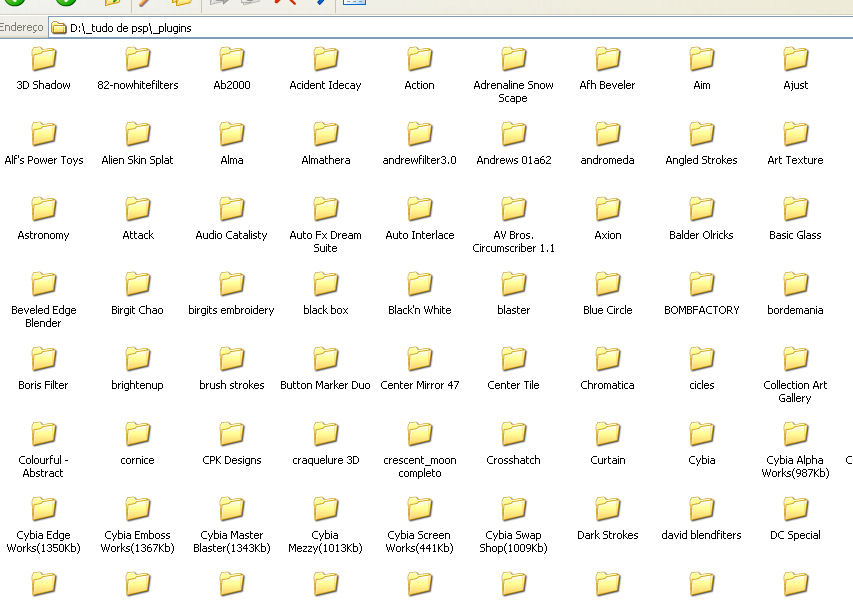
Task: Select the 'Cybia Emboss Works(1367Kb)' folder label
Action: pyautogui.click(x=138, y=542)
